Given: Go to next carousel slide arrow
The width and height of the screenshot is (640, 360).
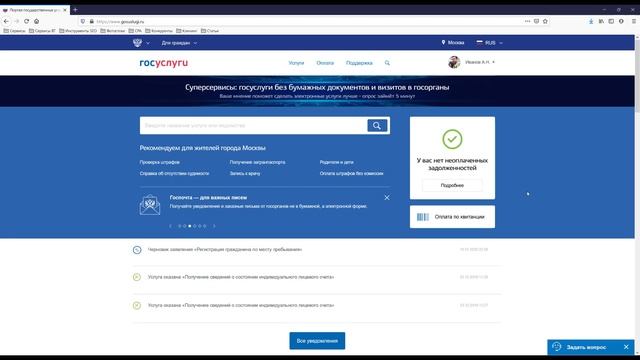Looking at the screenshot, I should [x=214, y=226].
